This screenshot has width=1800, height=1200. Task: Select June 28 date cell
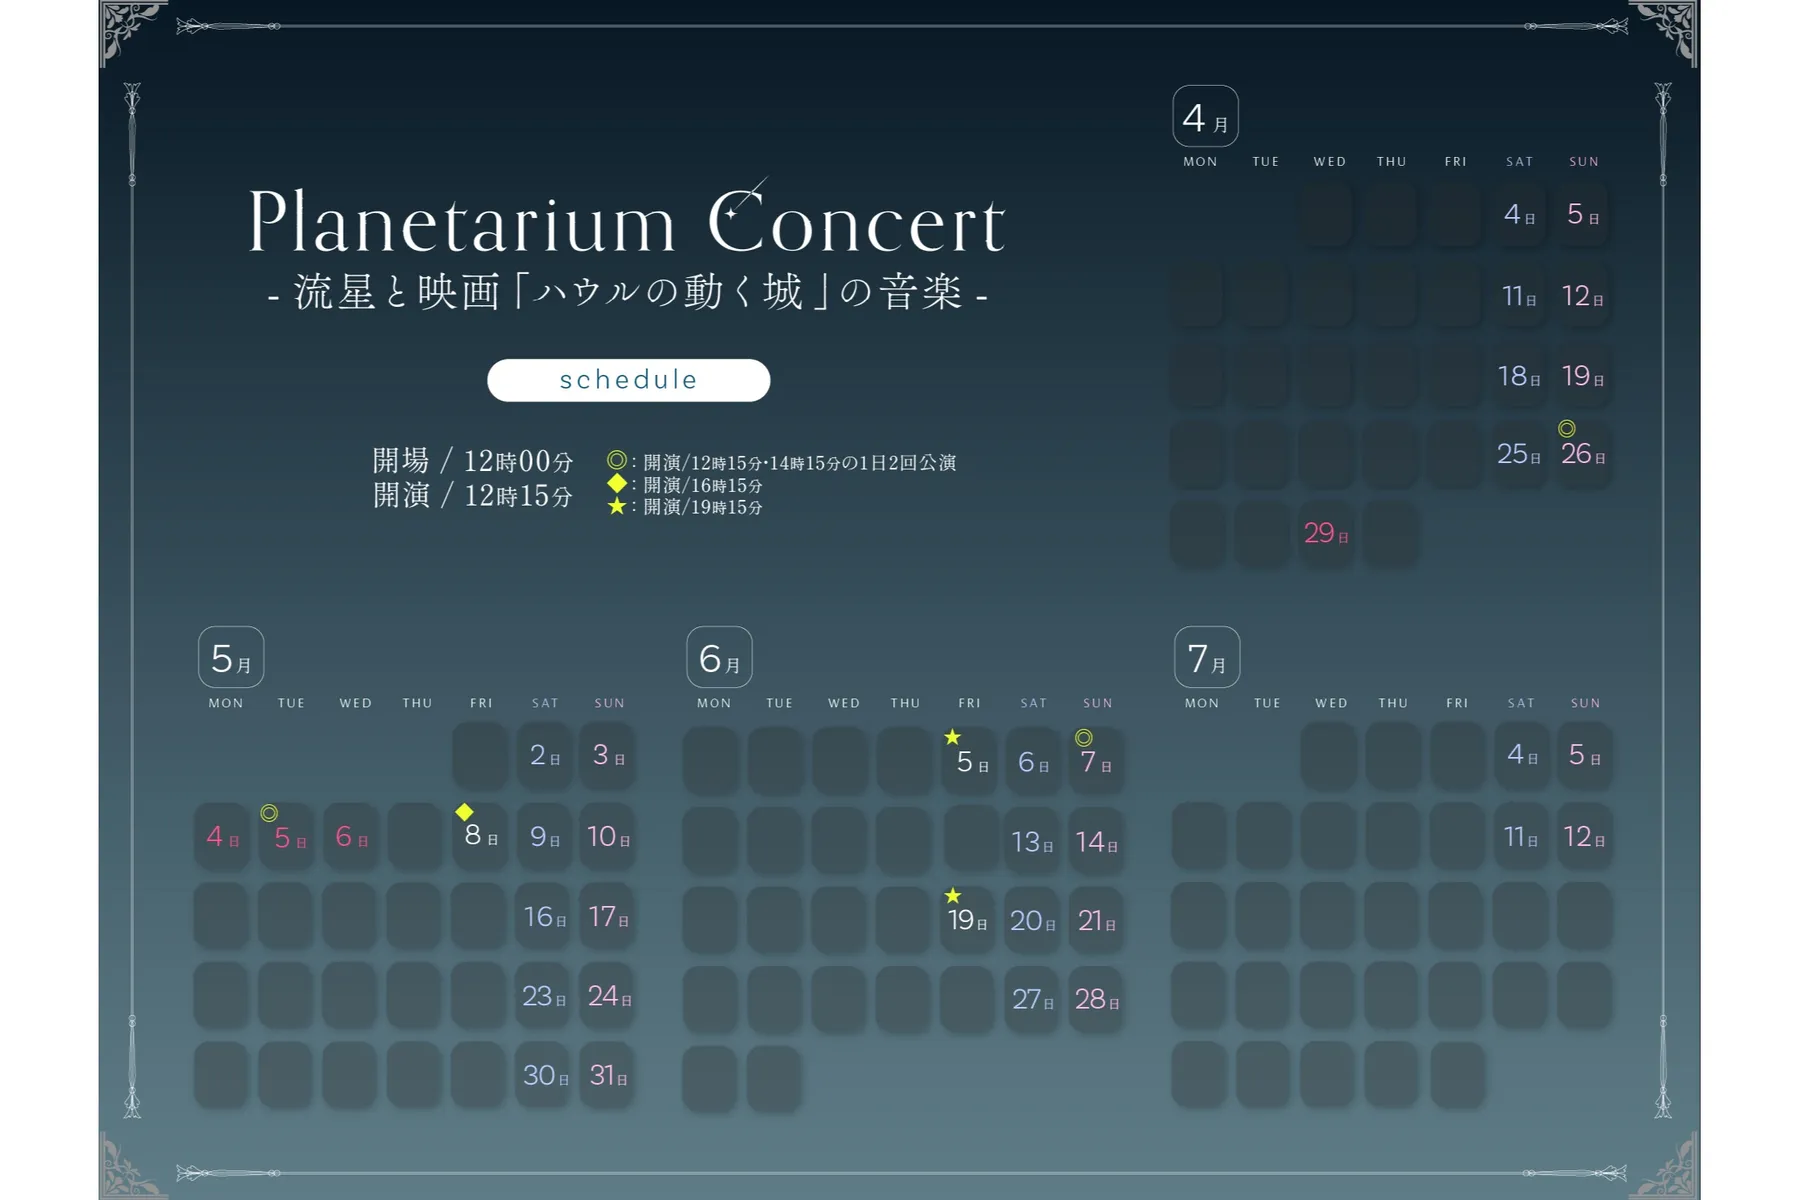click(x=1097, y=999)
